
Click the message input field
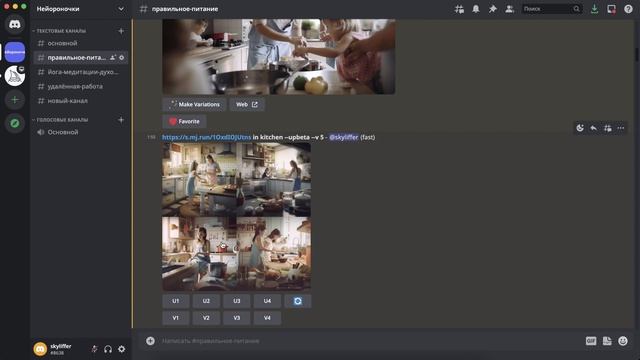tap(367, 341)
